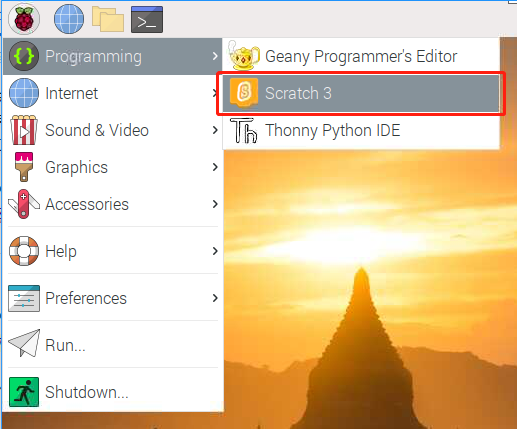Click the Shutdown running man icon
This screenshot has width=517, height=429.
[x=24, y=392]
